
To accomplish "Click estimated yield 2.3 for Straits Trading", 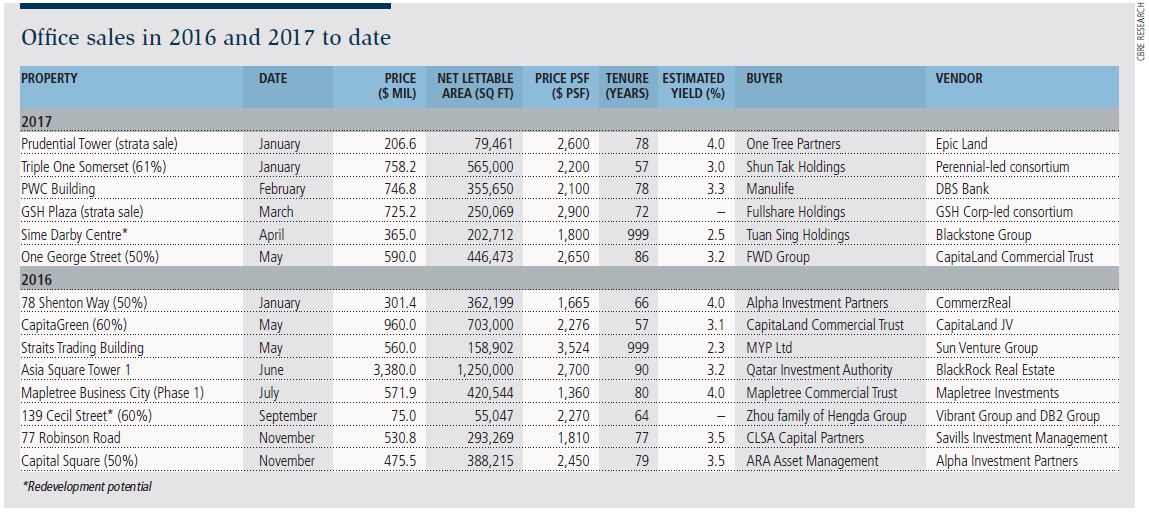I will (716, 347).
